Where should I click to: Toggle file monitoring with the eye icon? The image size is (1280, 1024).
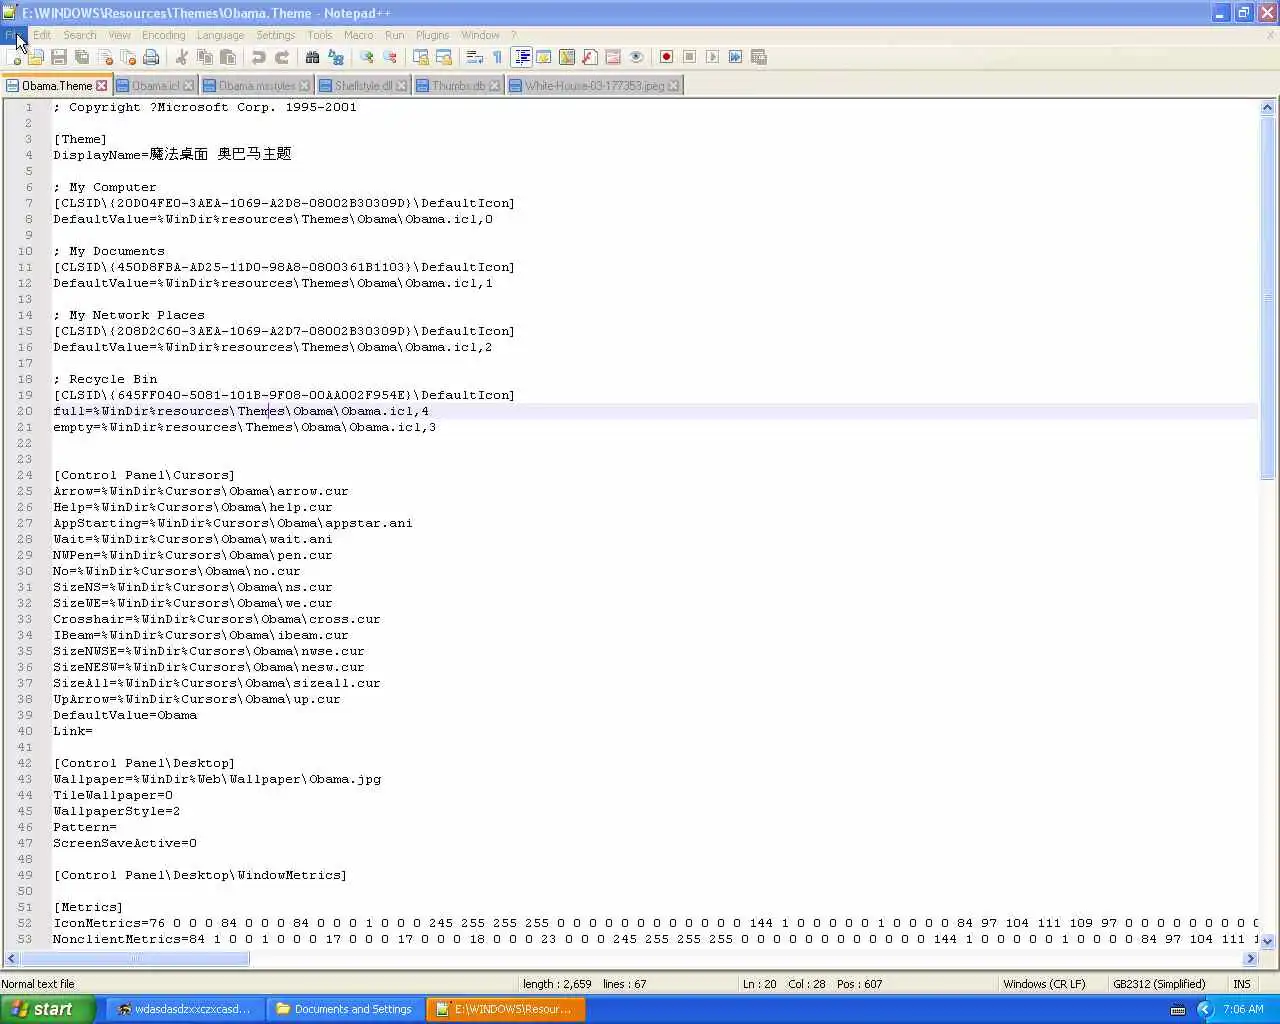click(636, 57)
